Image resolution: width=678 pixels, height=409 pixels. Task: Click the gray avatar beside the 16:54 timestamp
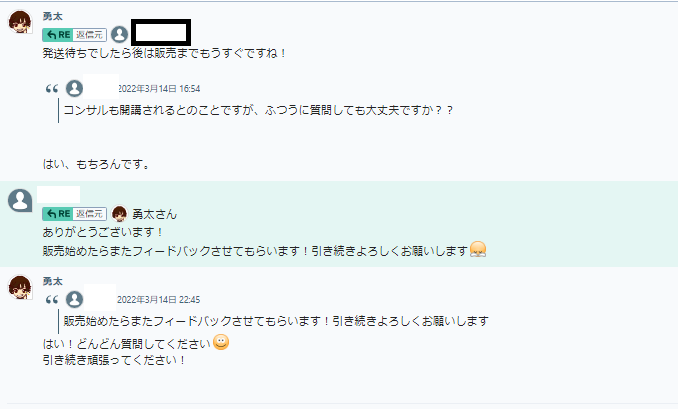coord(74,88)
